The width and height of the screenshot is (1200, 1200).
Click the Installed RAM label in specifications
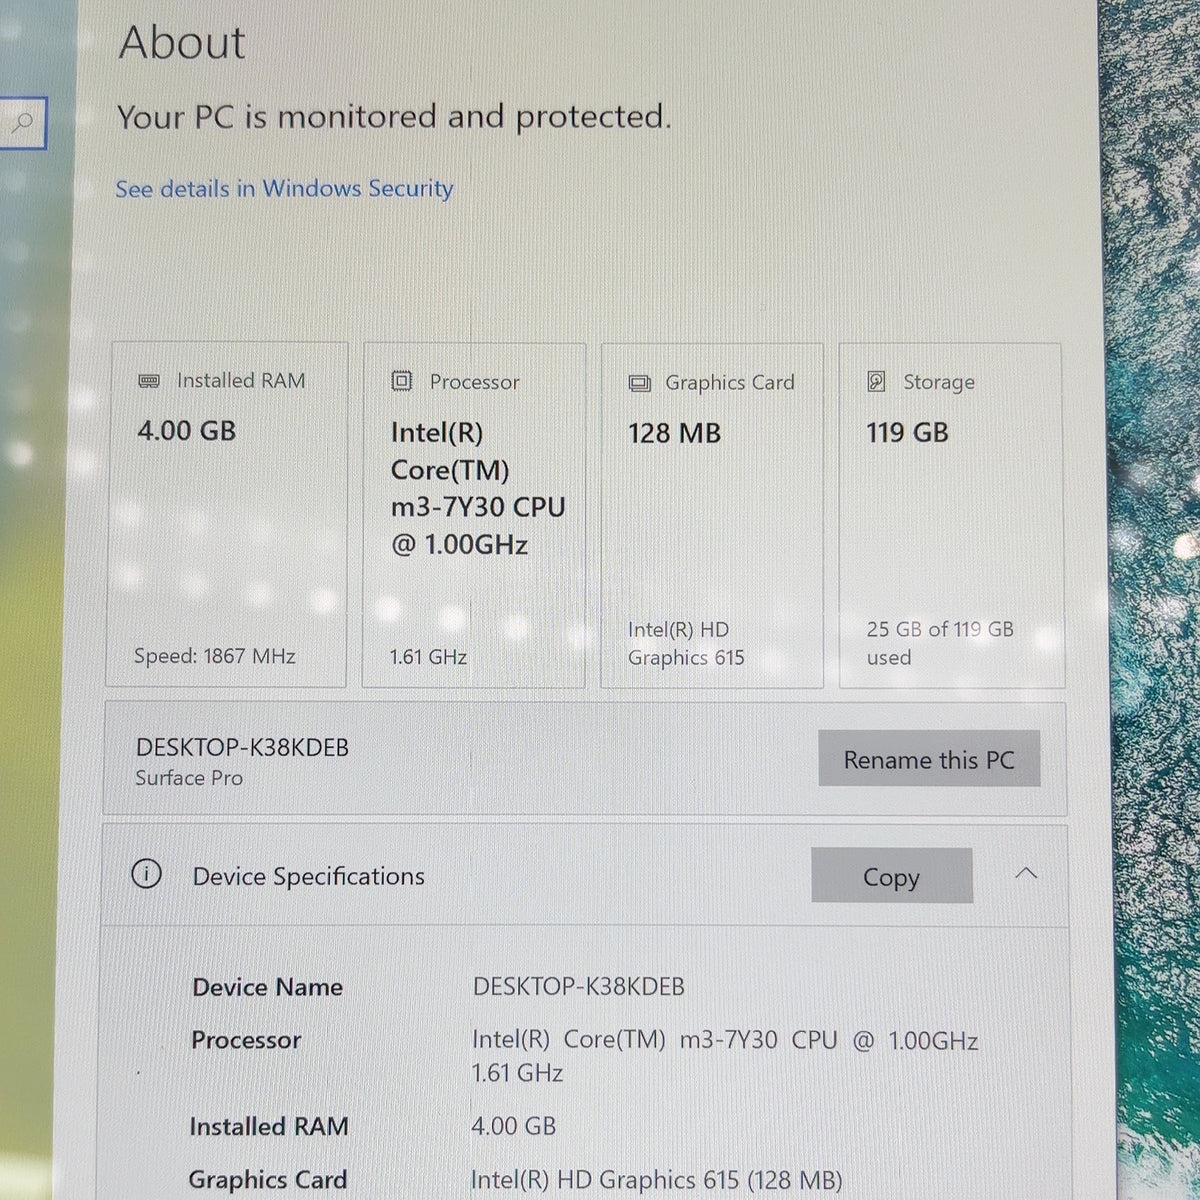point(269,1127)
